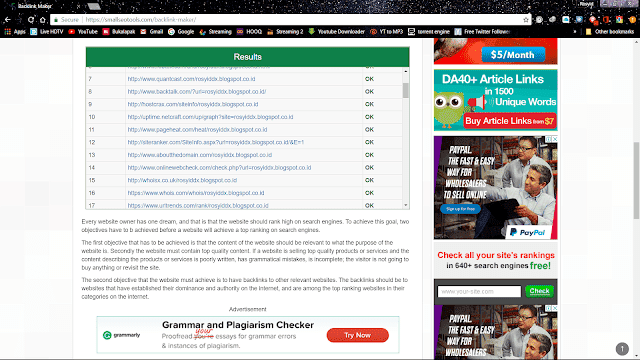Open the www.whois.com result link
The width and height of the screenshot is (640, 360).
(196, 193)
